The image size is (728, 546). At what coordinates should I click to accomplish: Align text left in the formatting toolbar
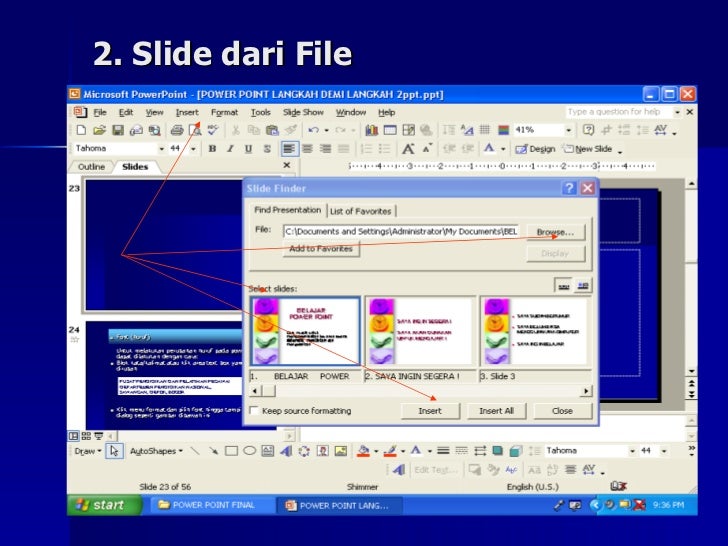pos(289,149)
